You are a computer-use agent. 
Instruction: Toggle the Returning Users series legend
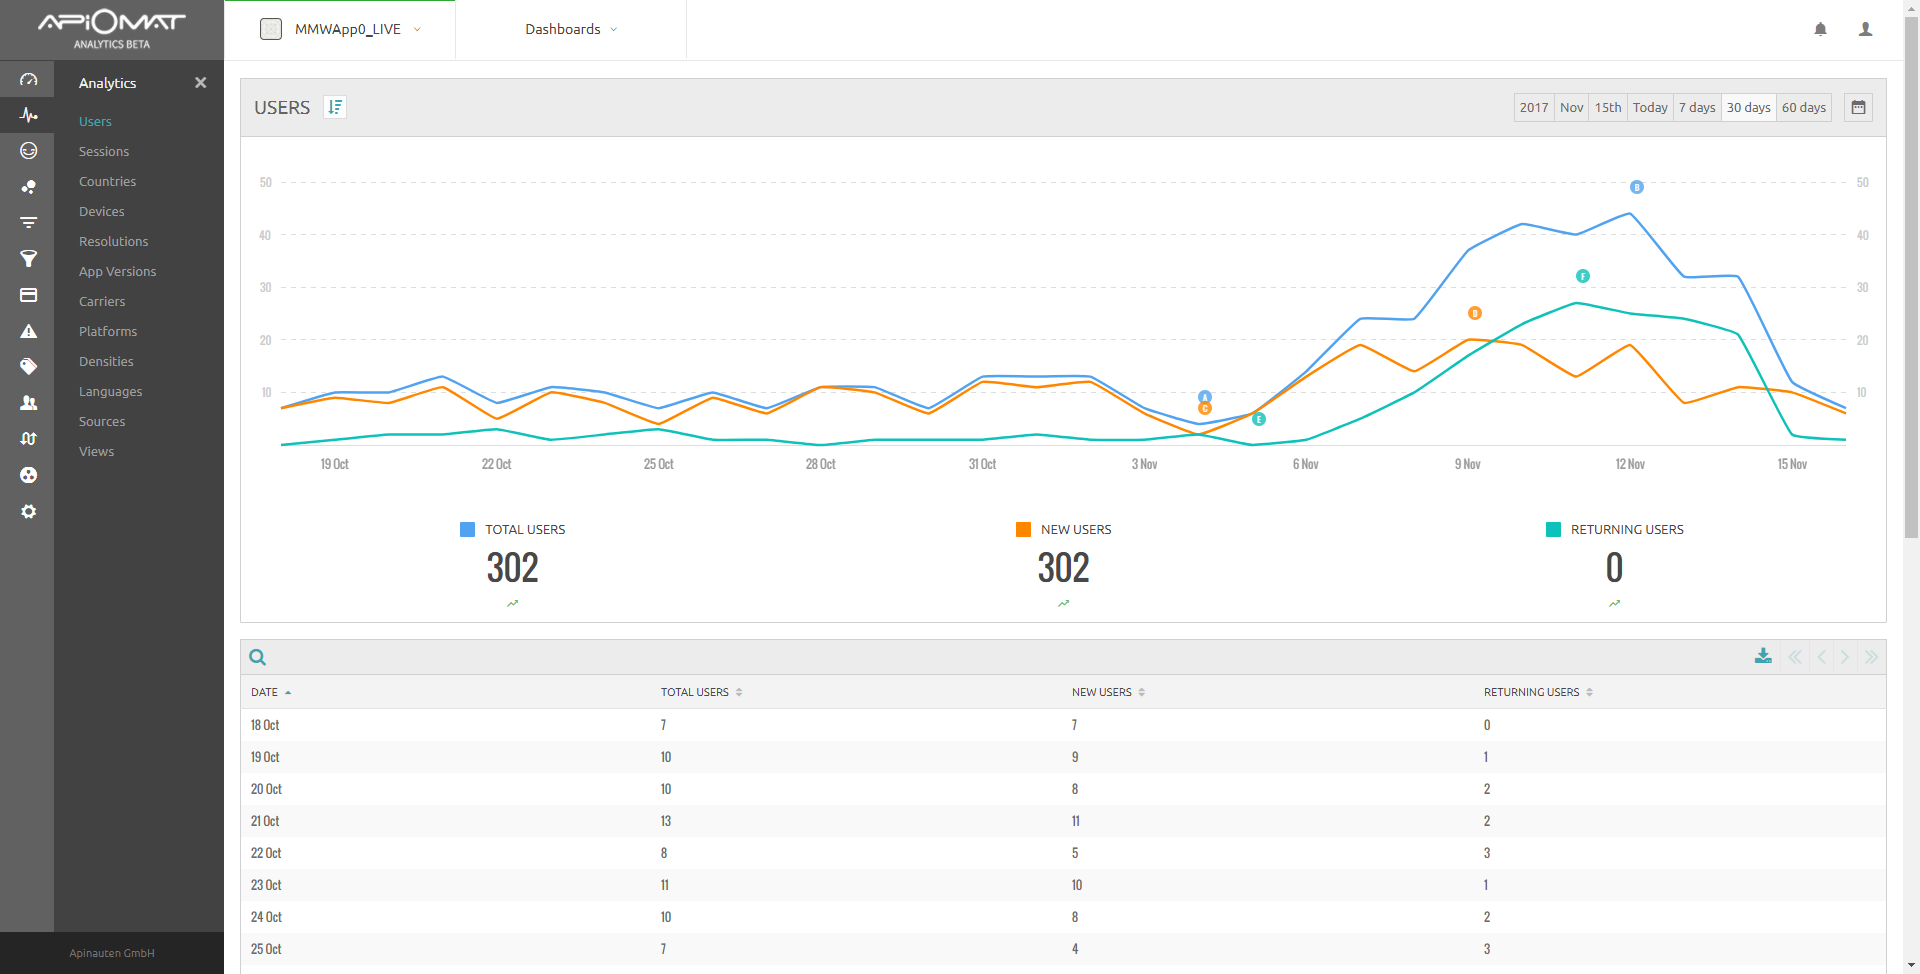coord(1615,530)
